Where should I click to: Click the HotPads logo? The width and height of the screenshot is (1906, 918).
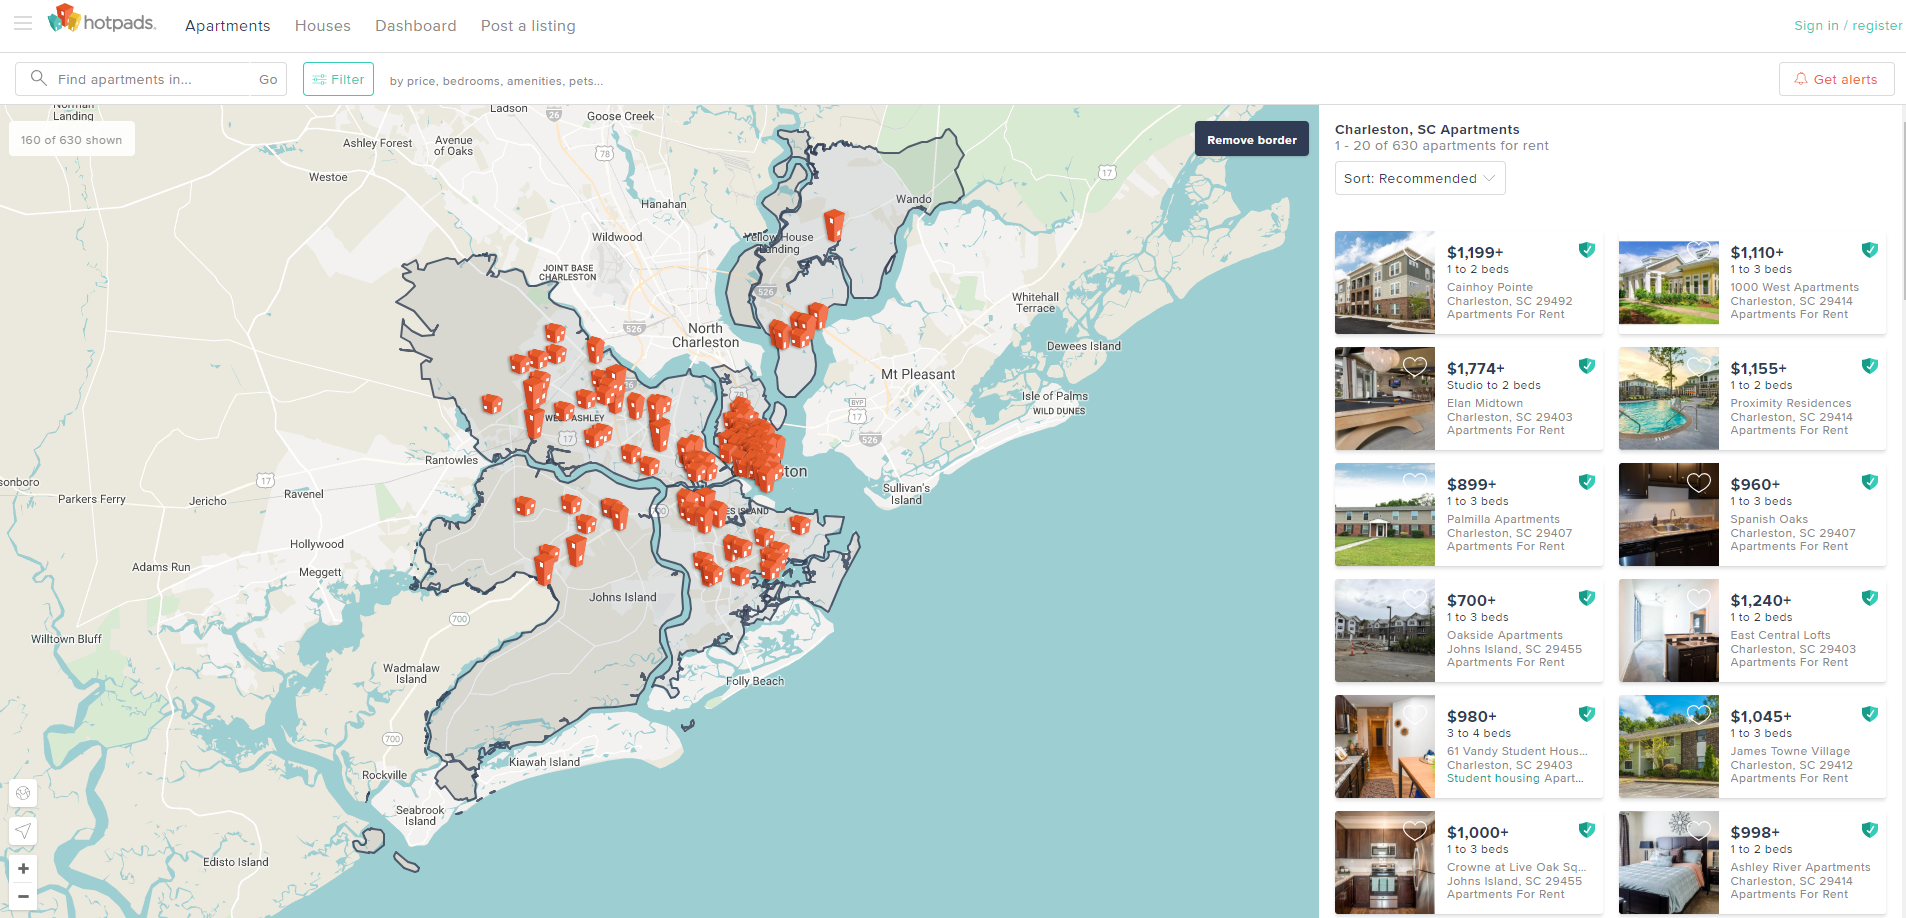click(102, 21)
